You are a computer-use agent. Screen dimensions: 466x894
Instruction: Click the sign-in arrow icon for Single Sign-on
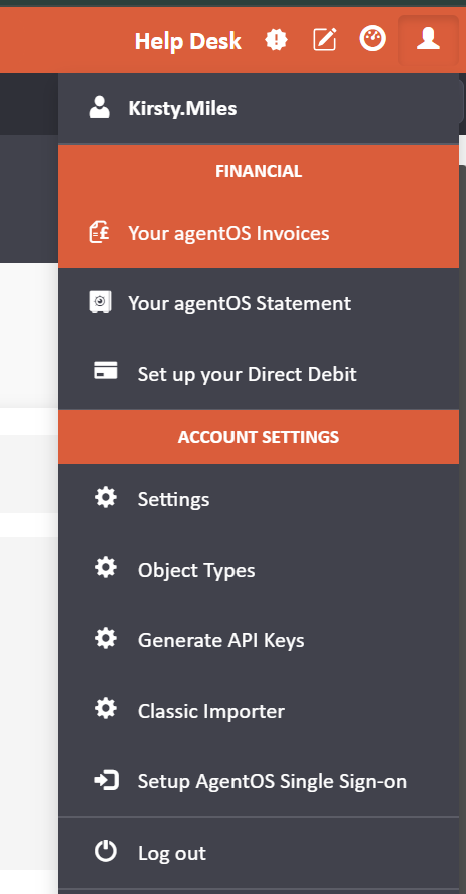coord(107,780)
